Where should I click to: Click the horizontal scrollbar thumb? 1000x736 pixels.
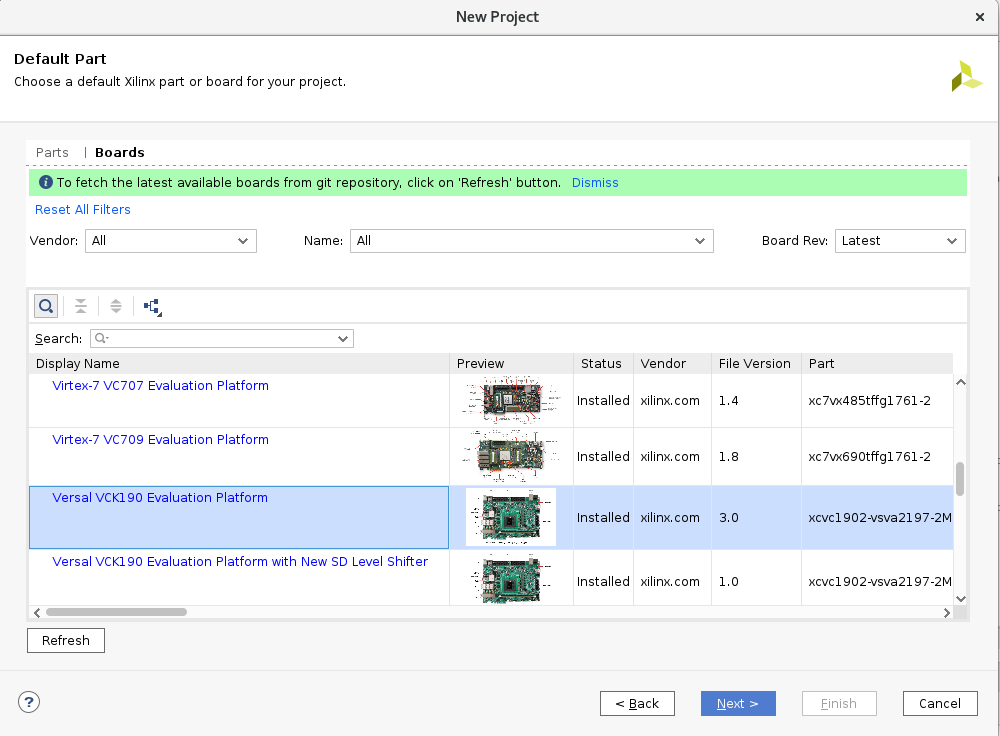pyautogui.click(x=117, y=612)
